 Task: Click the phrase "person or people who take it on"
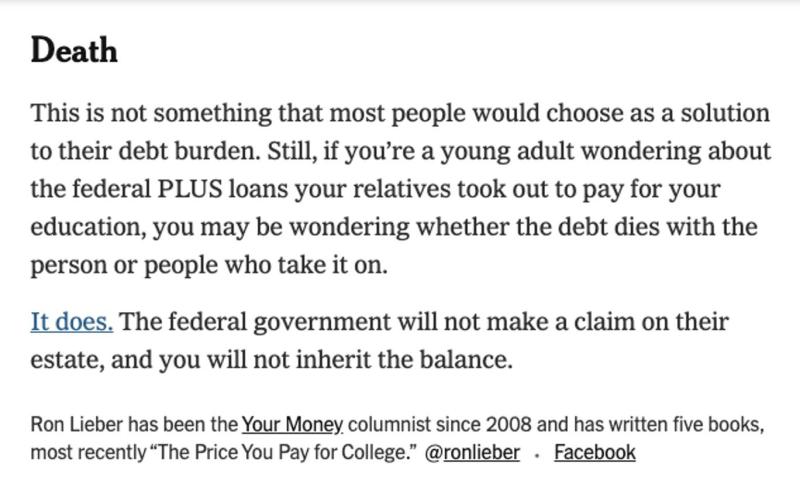(x=207, y=266)
